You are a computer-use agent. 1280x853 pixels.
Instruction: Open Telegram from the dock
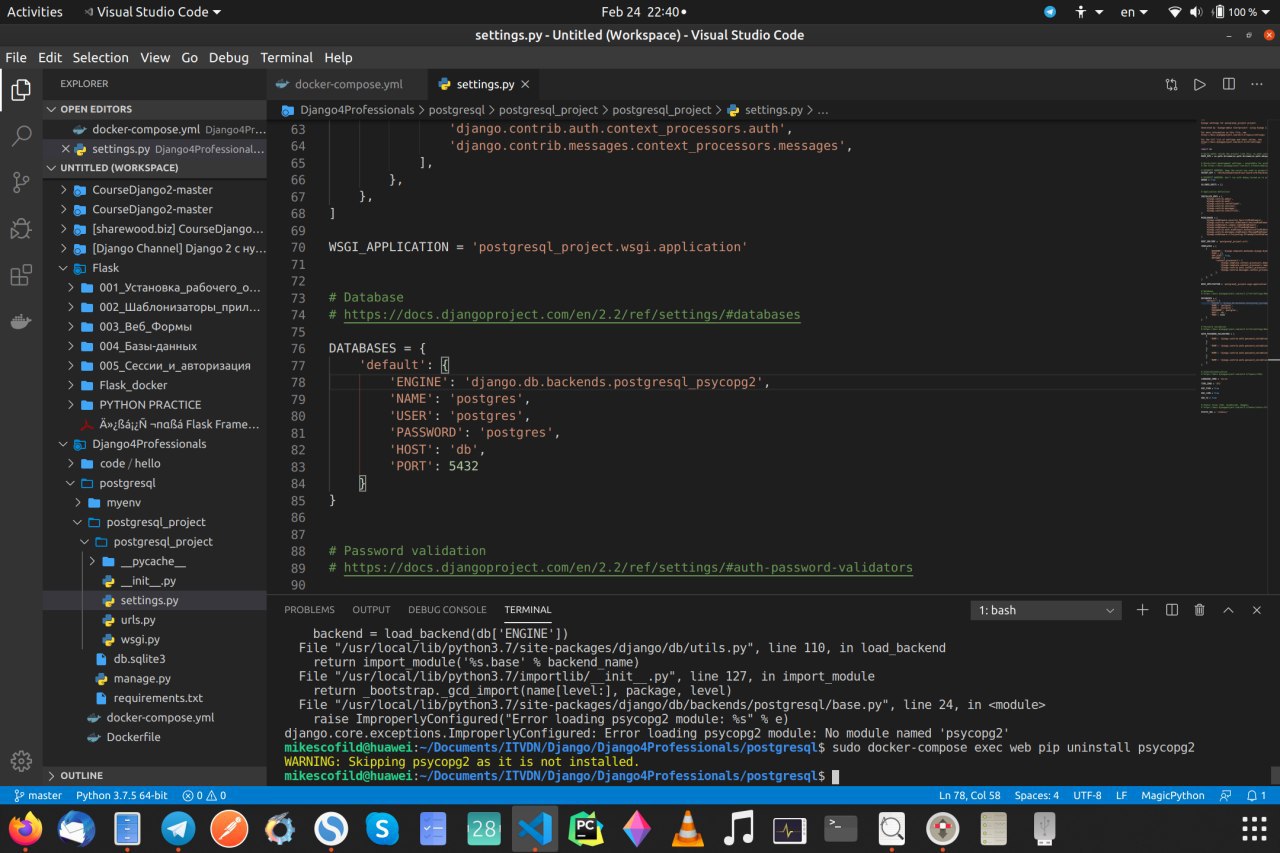pos(179,828)
